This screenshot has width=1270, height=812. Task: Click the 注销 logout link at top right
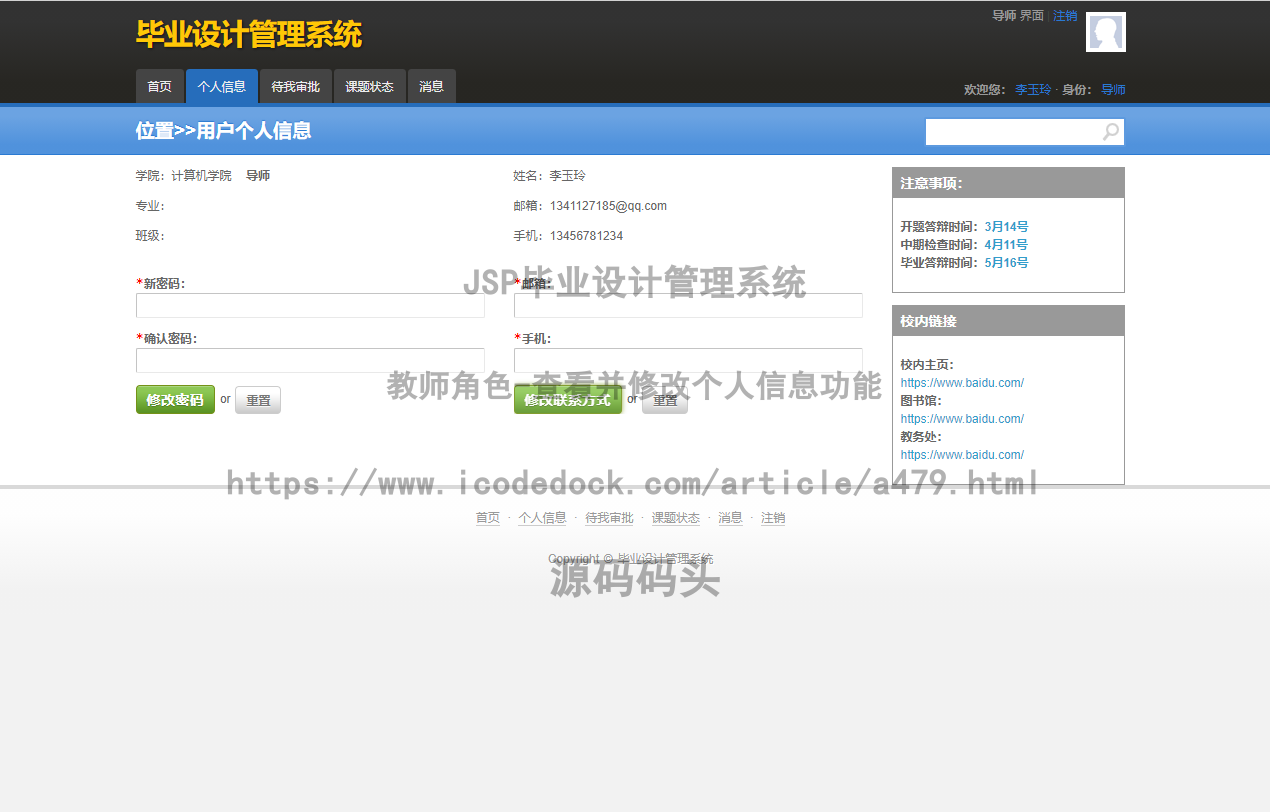tap(1065, 15)
